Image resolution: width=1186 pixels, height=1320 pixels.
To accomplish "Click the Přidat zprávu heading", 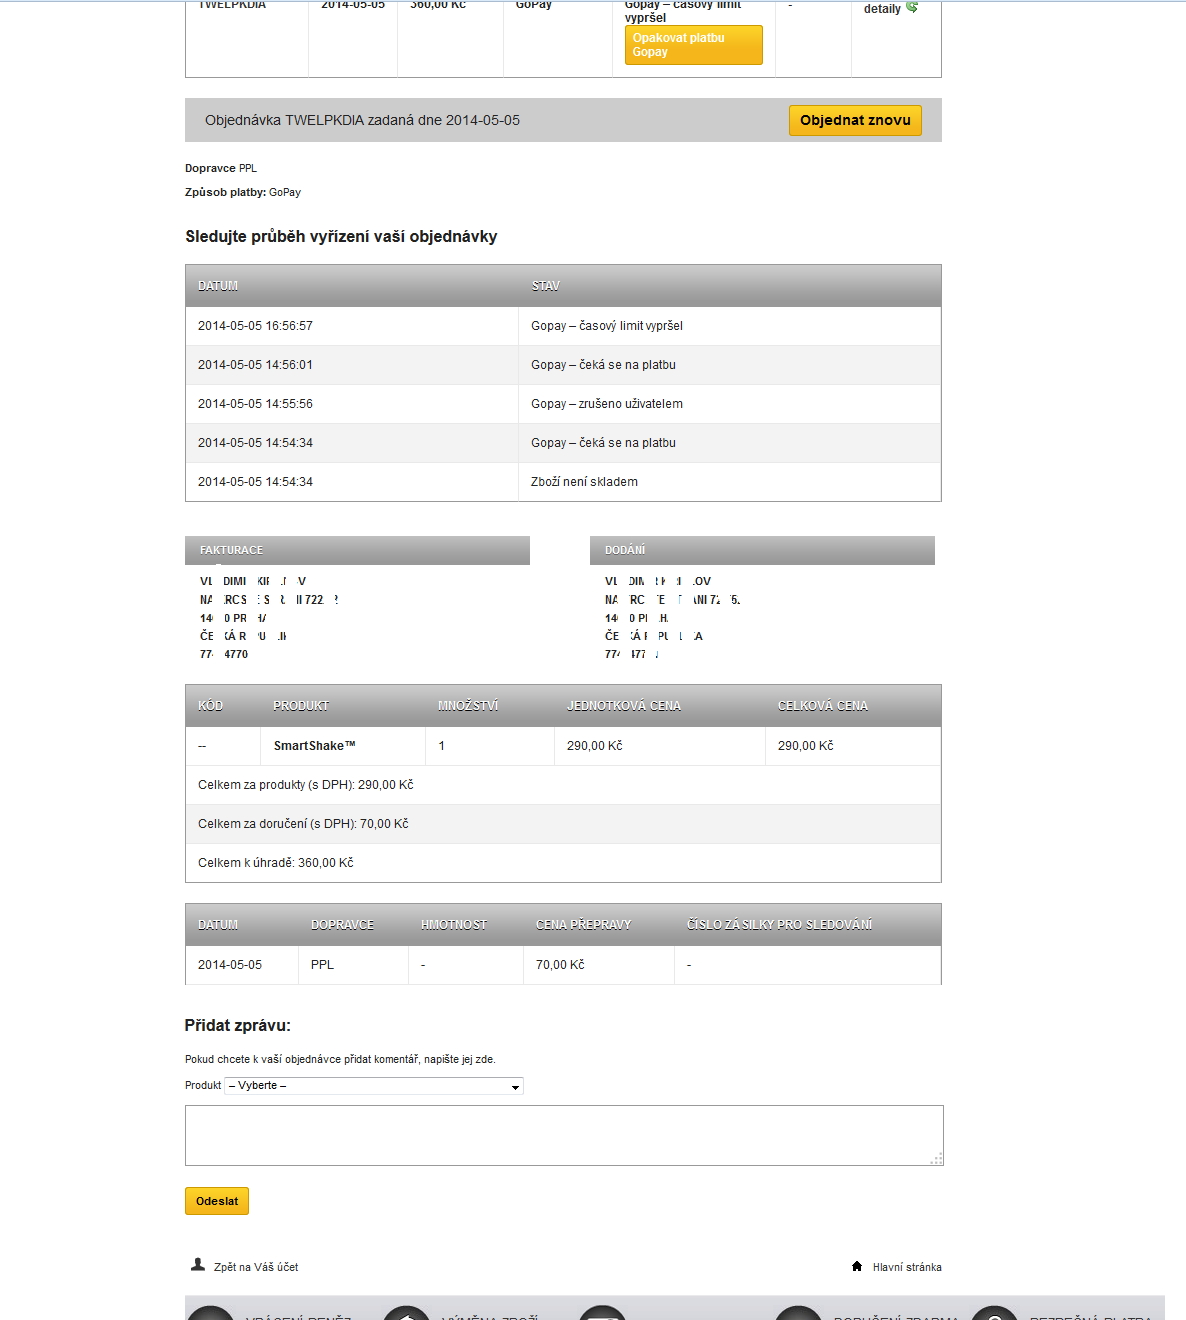I will (x=238, y=1025).
